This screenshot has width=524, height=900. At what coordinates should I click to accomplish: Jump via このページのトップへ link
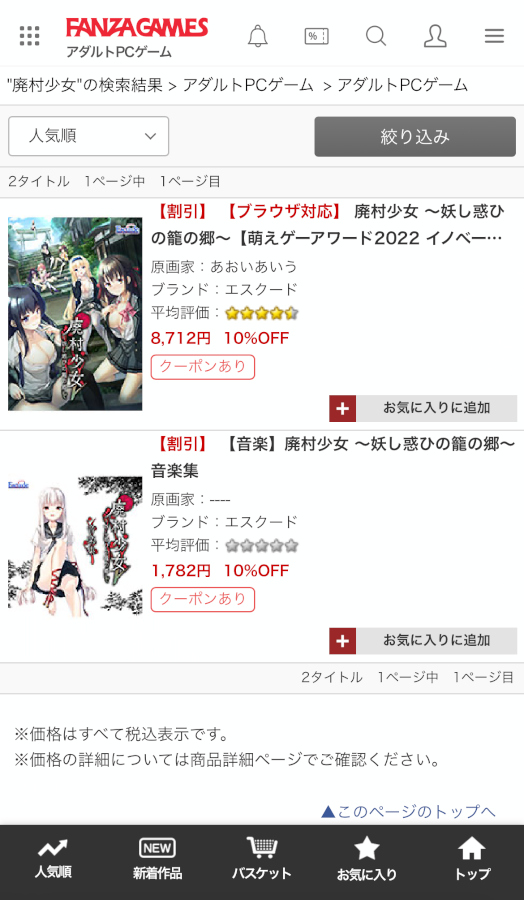pyautogui.click(x=408, y=812)
